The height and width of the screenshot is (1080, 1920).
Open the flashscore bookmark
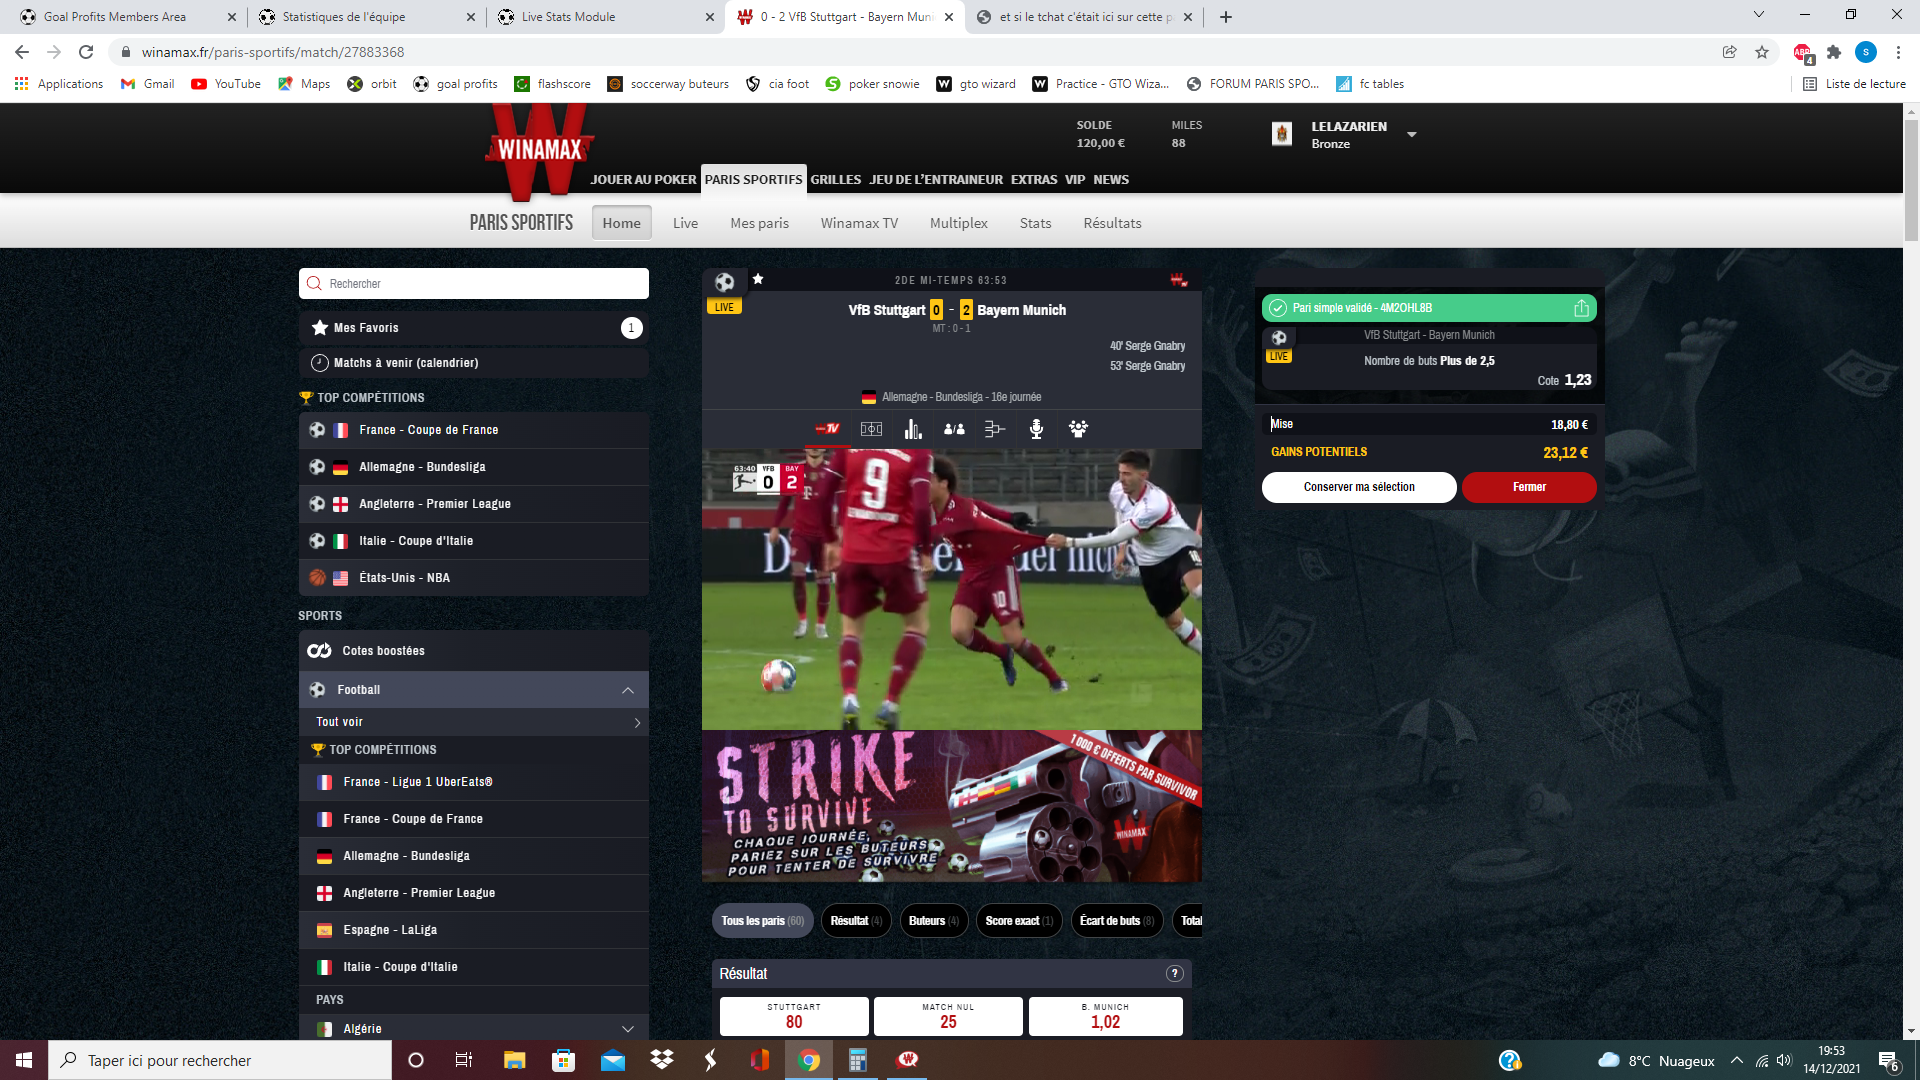[x=552, y=84]
